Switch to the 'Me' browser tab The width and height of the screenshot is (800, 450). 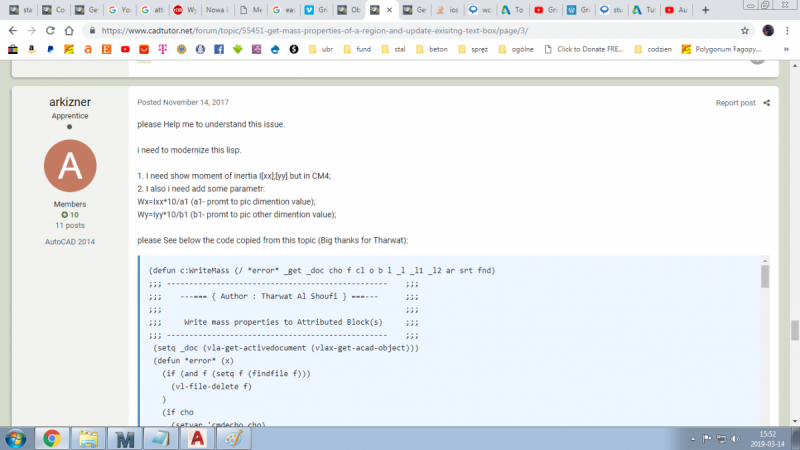click(251, 10)
